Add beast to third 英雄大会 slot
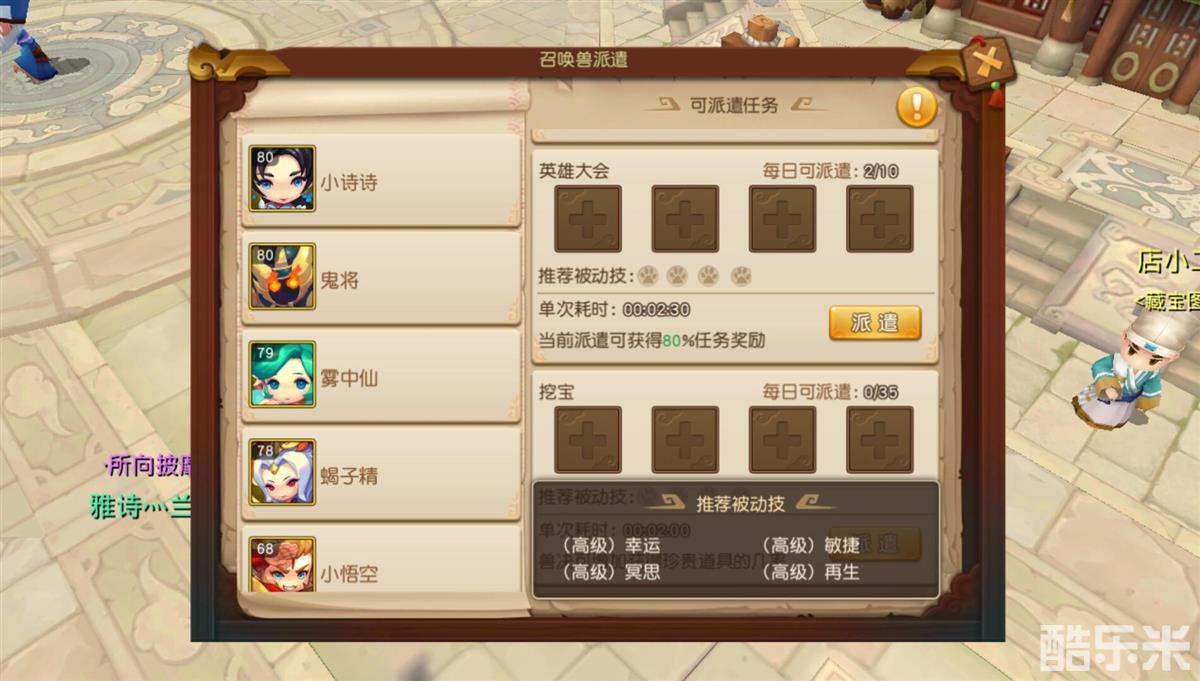The height and width of the screenshot is (681, 1200). tap(782, 218)
